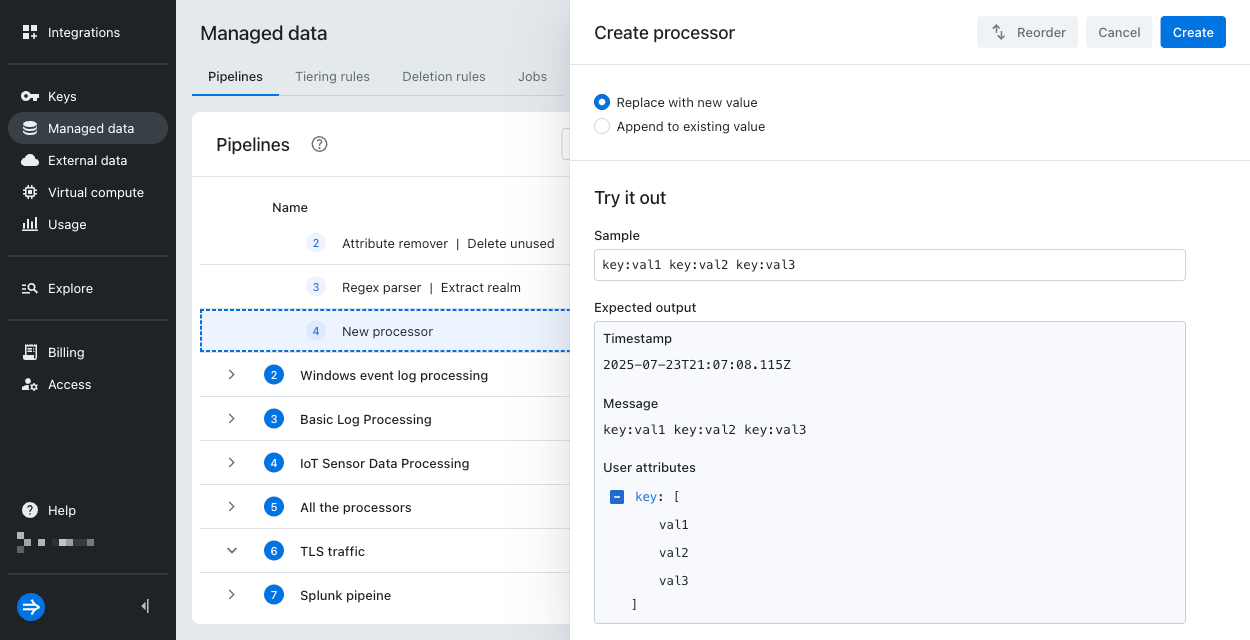Click the Keys icon in sidebar
This screenshot has width=1250, height=640.
pos(30,96)
